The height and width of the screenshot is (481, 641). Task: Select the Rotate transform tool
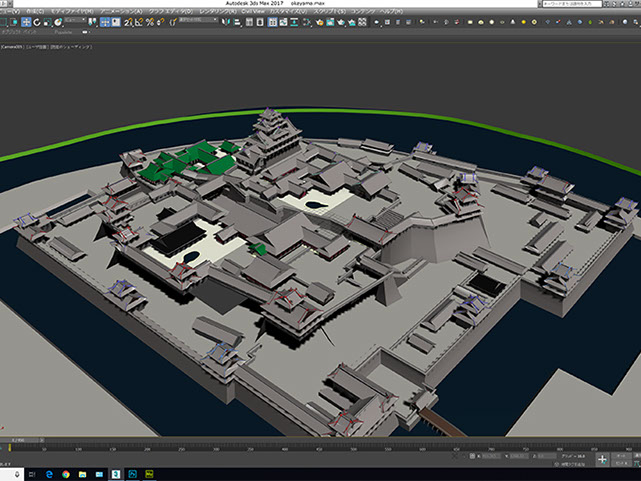pyautogui.click(x=36, y=22)
